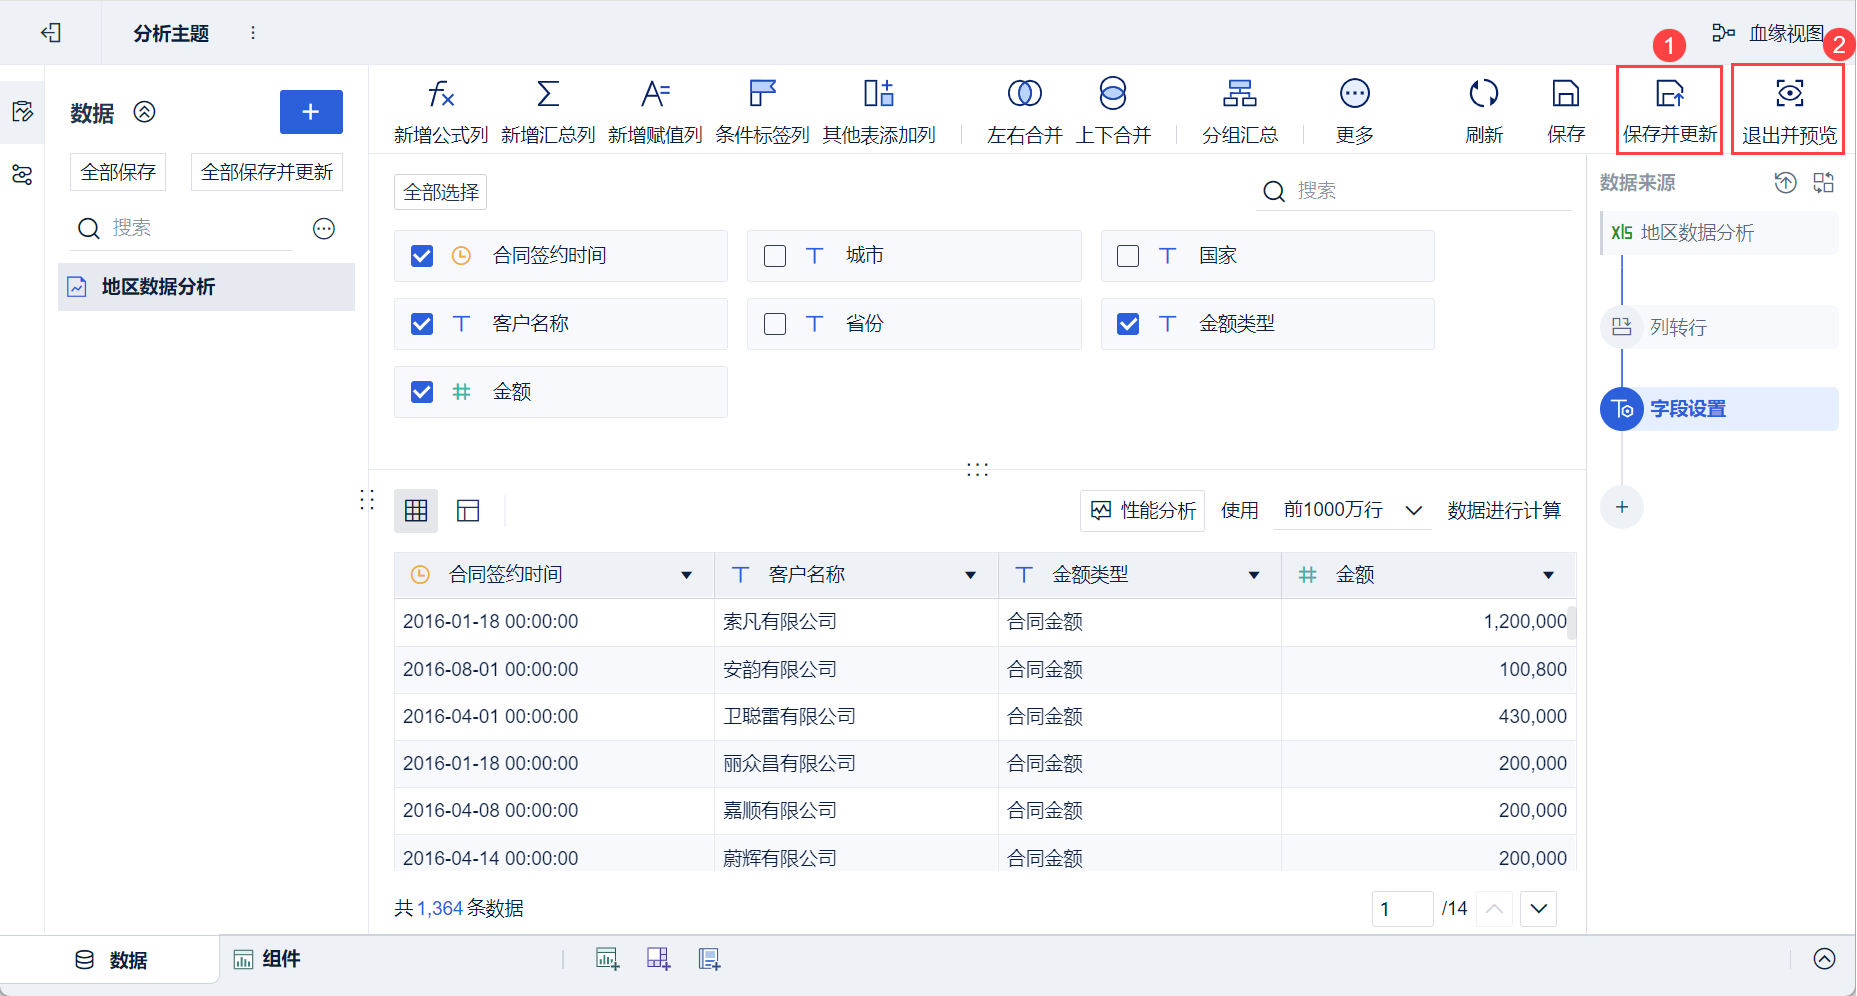The height and width of the screenshot is (996, 1857).
Task: Open the 前1000万行 row limit dropdown
Action: (1353, 511)
